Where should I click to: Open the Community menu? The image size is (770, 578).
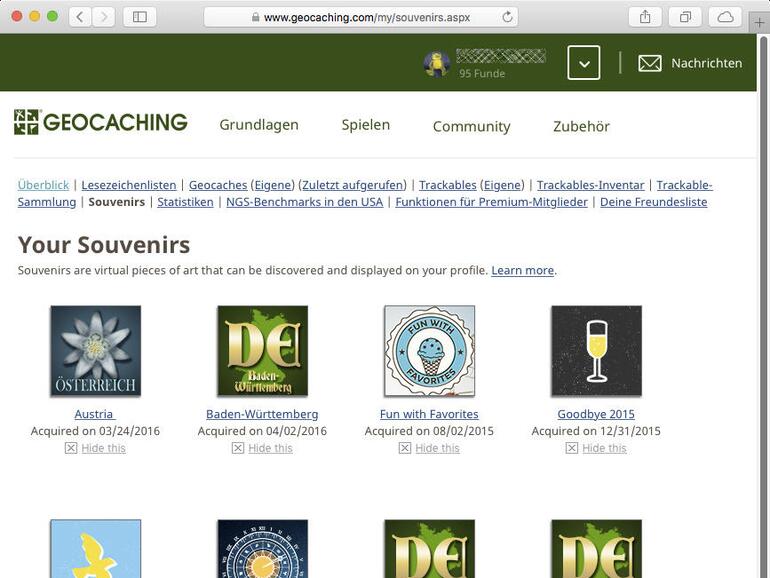[471, 126]
